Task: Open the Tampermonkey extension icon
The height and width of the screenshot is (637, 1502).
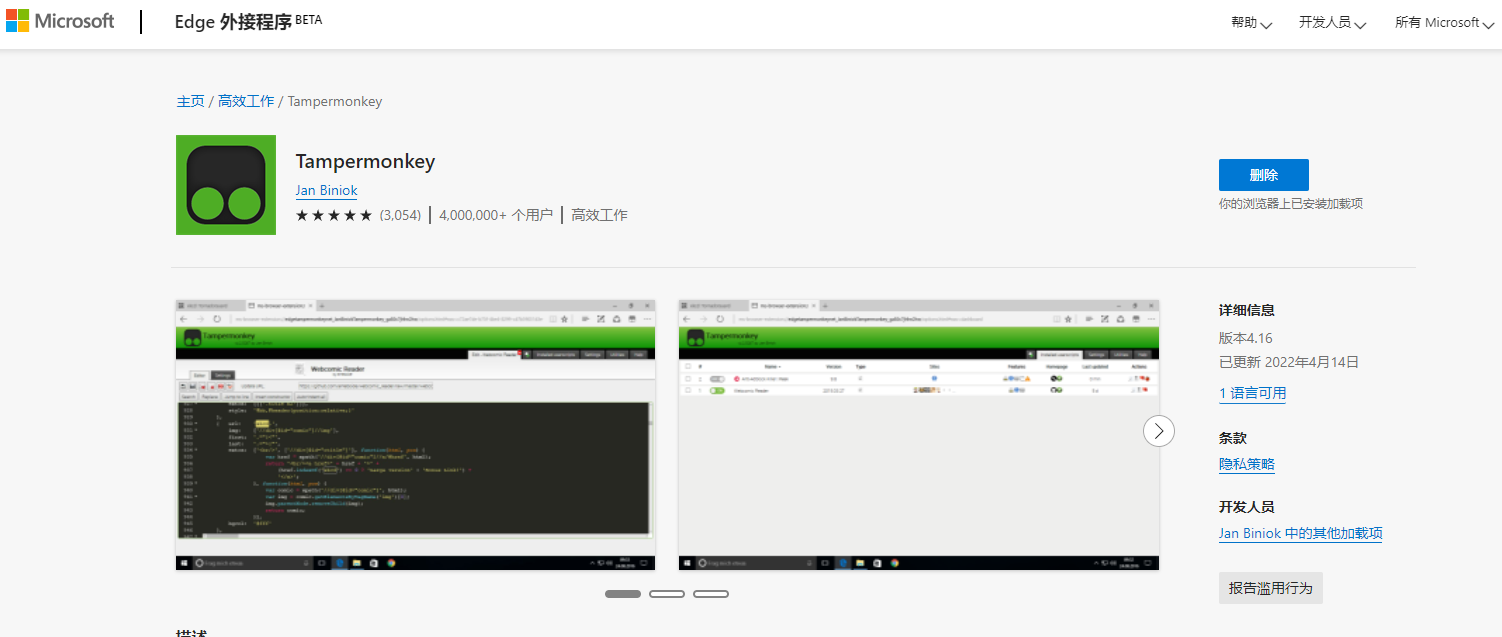Action: [226, 185]
